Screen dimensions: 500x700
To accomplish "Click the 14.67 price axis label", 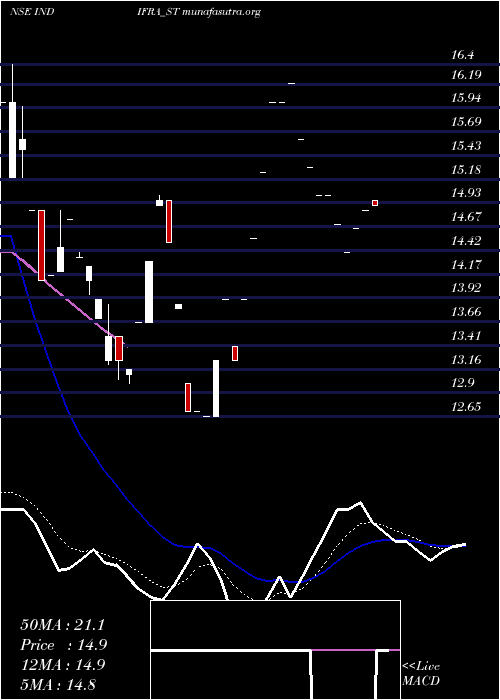I will pos(466,217).
